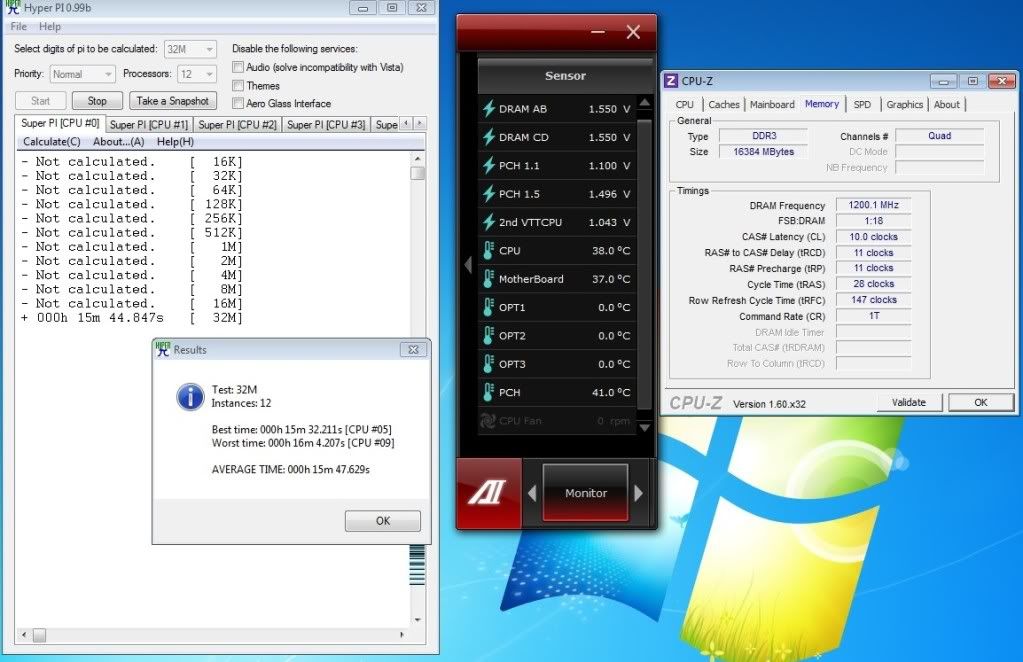Open SPD tab in CPU-Z
1023x662 pixels.
[x=862, y=104]
